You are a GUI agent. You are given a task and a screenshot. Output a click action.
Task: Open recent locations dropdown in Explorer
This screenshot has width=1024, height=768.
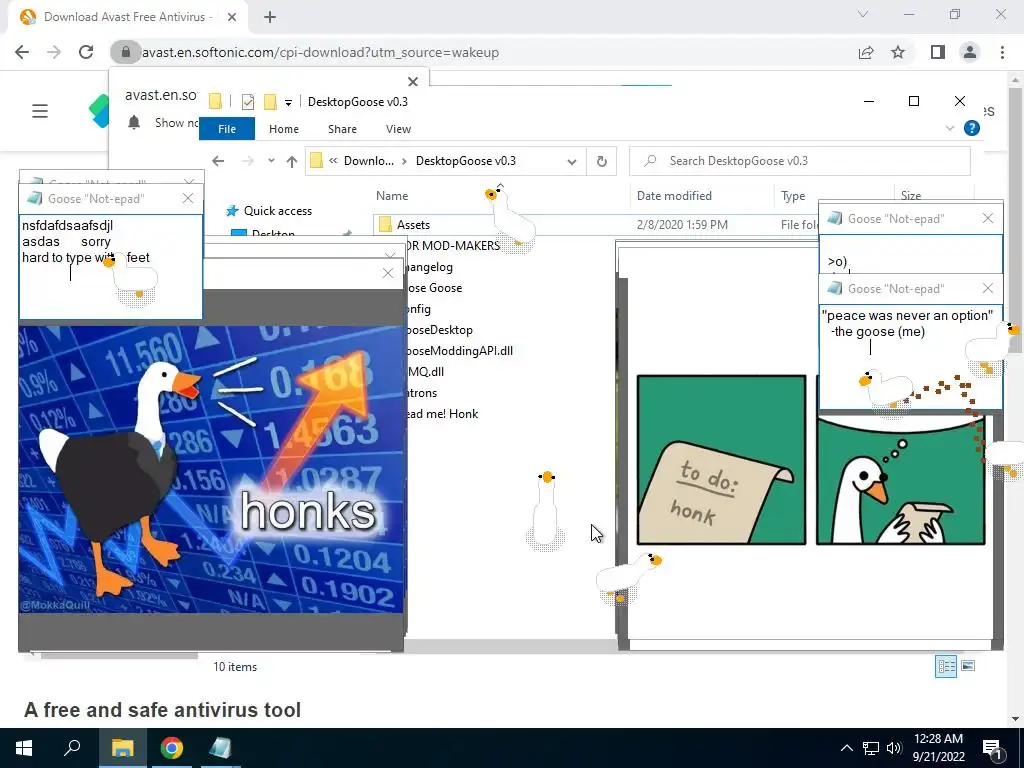click(271, 161)
